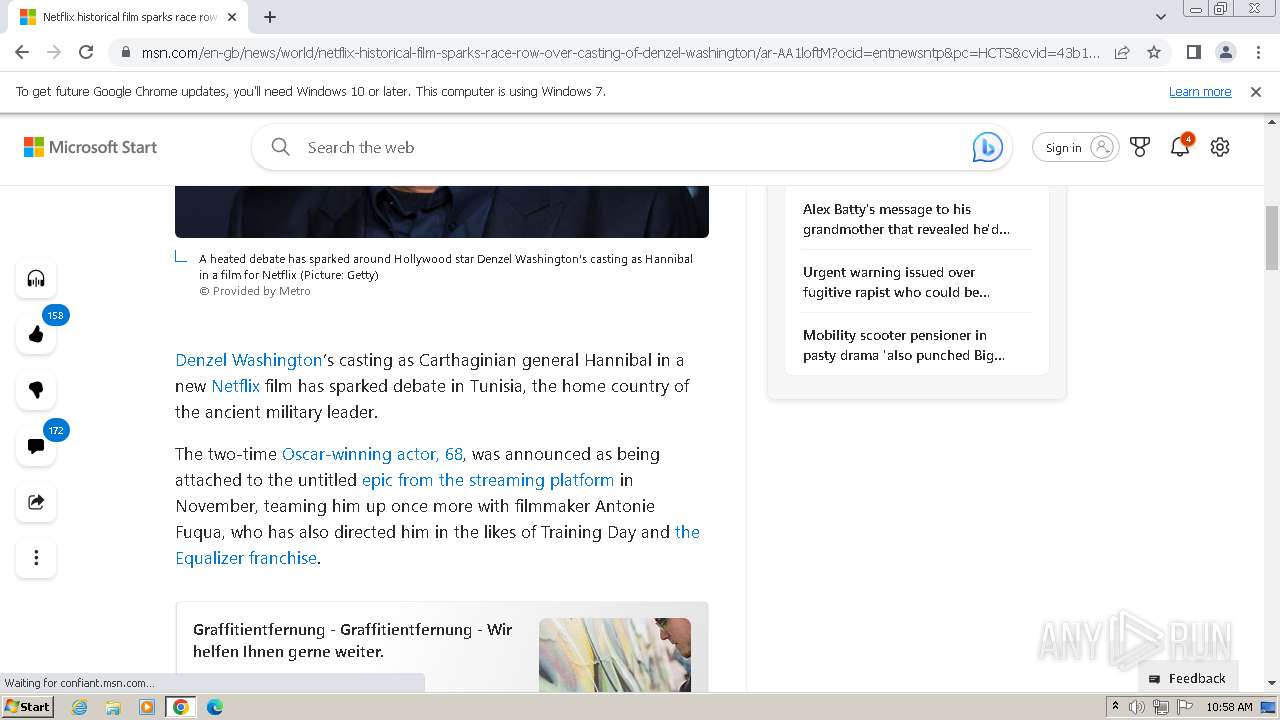Click the site info lock icon

click(125, 52)
